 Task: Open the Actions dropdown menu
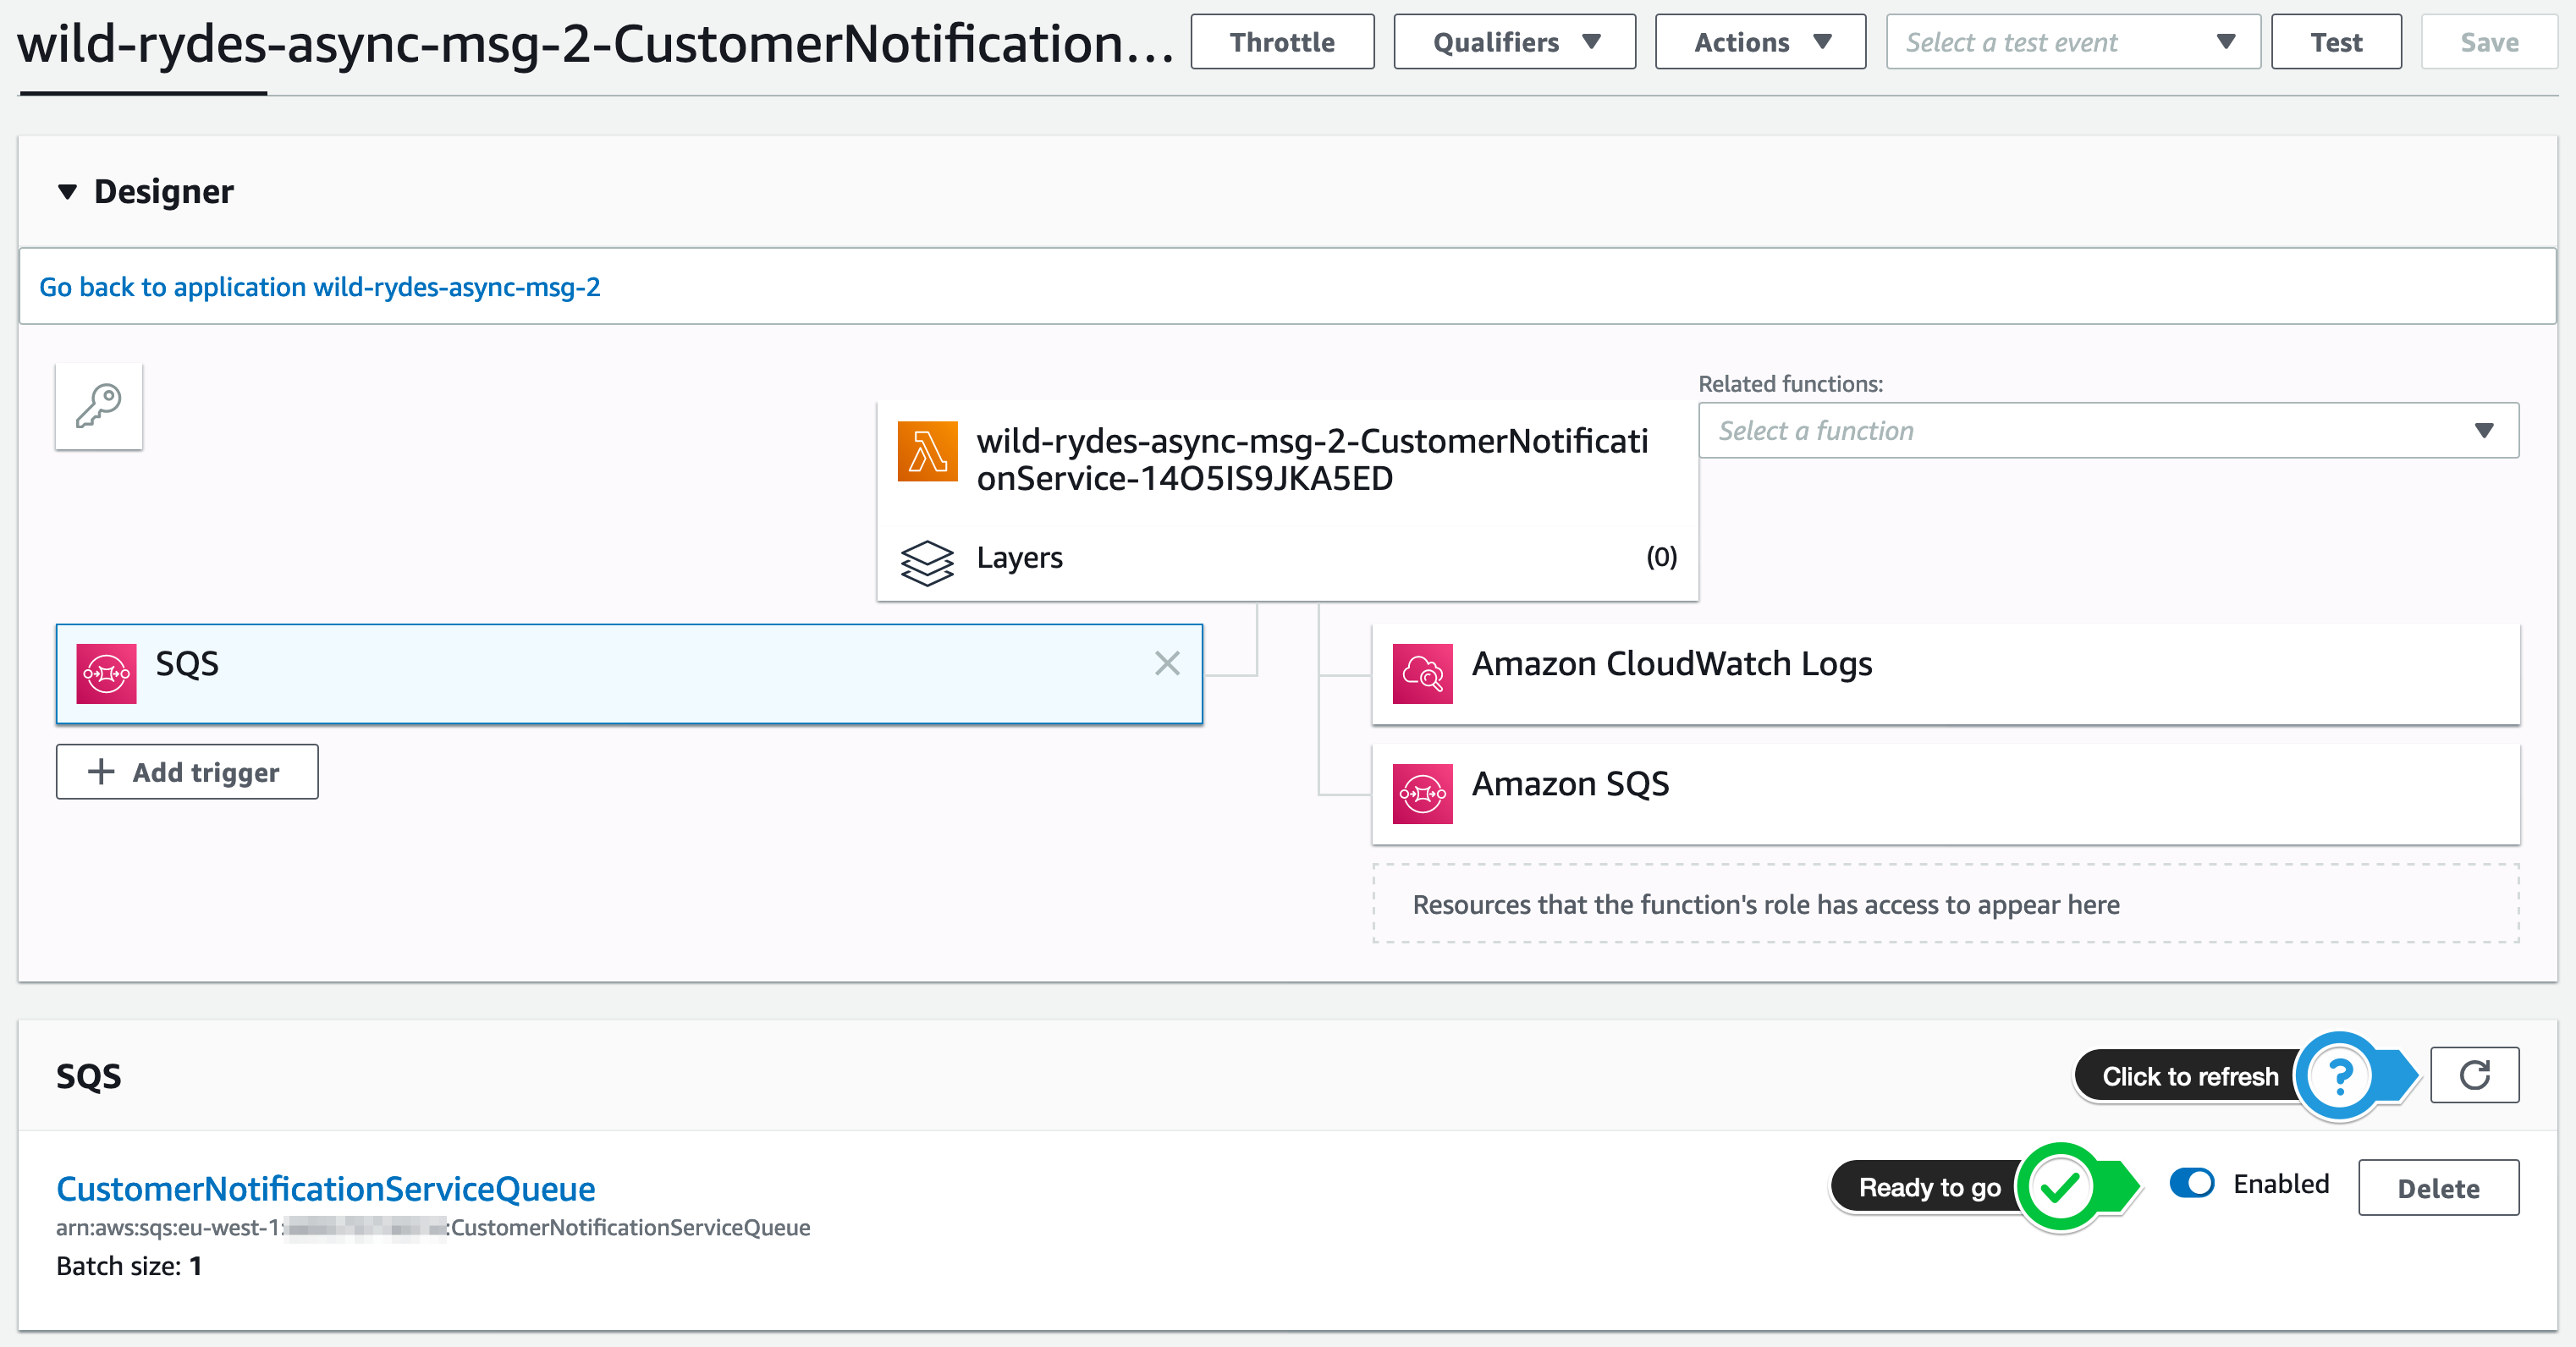click(1760, 42)
